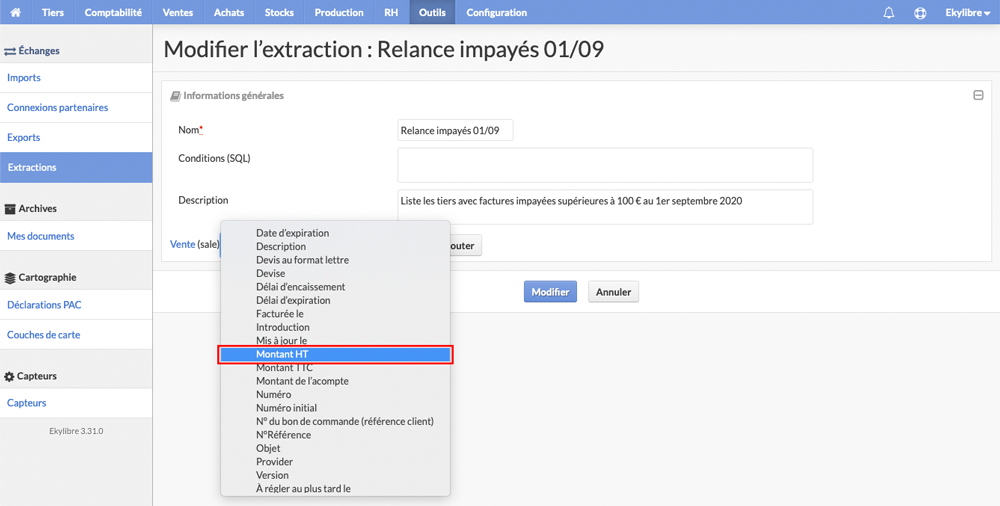Go to Imports in sidebar

(x=76, y=78)
